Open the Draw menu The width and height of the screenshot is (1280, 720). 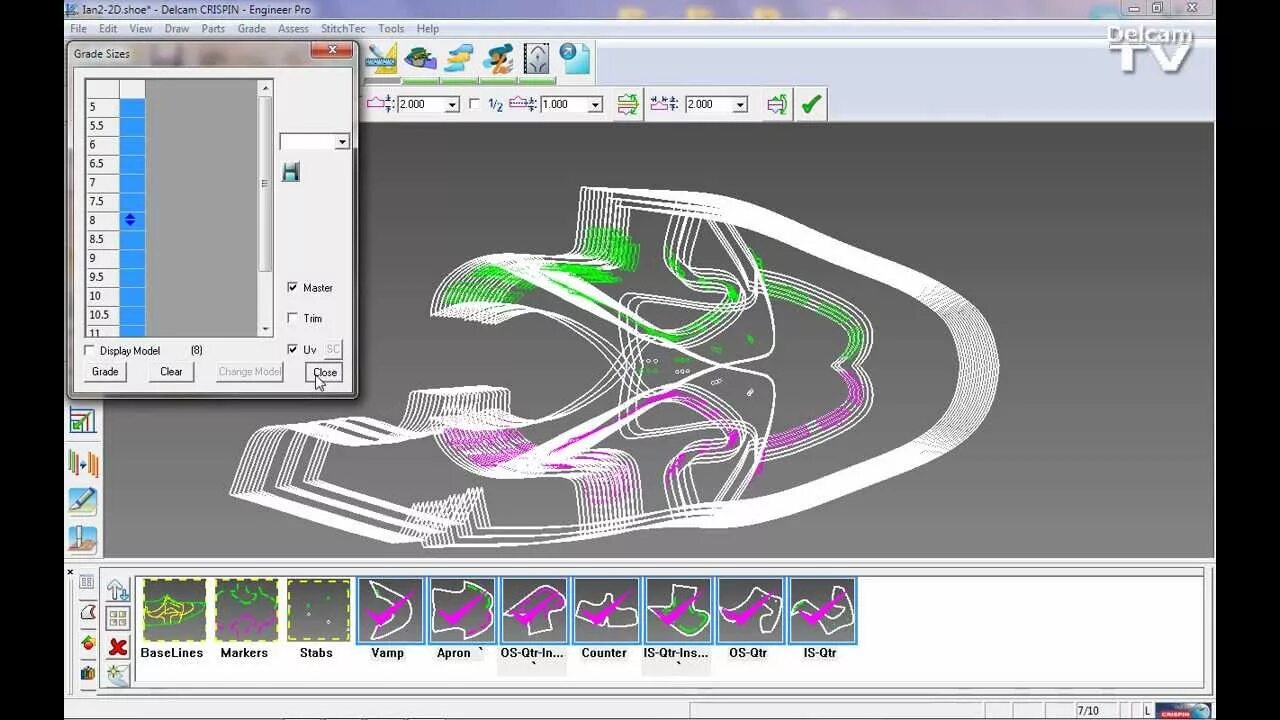coord(177,29)
